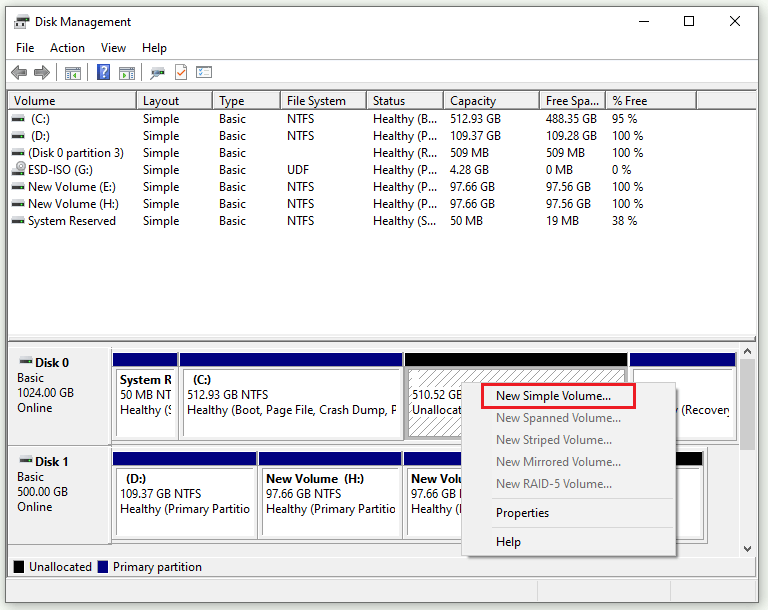Screen dimensions: 768x610
Task: Select the New Volume (H:) drive icon
Action: 18,203
